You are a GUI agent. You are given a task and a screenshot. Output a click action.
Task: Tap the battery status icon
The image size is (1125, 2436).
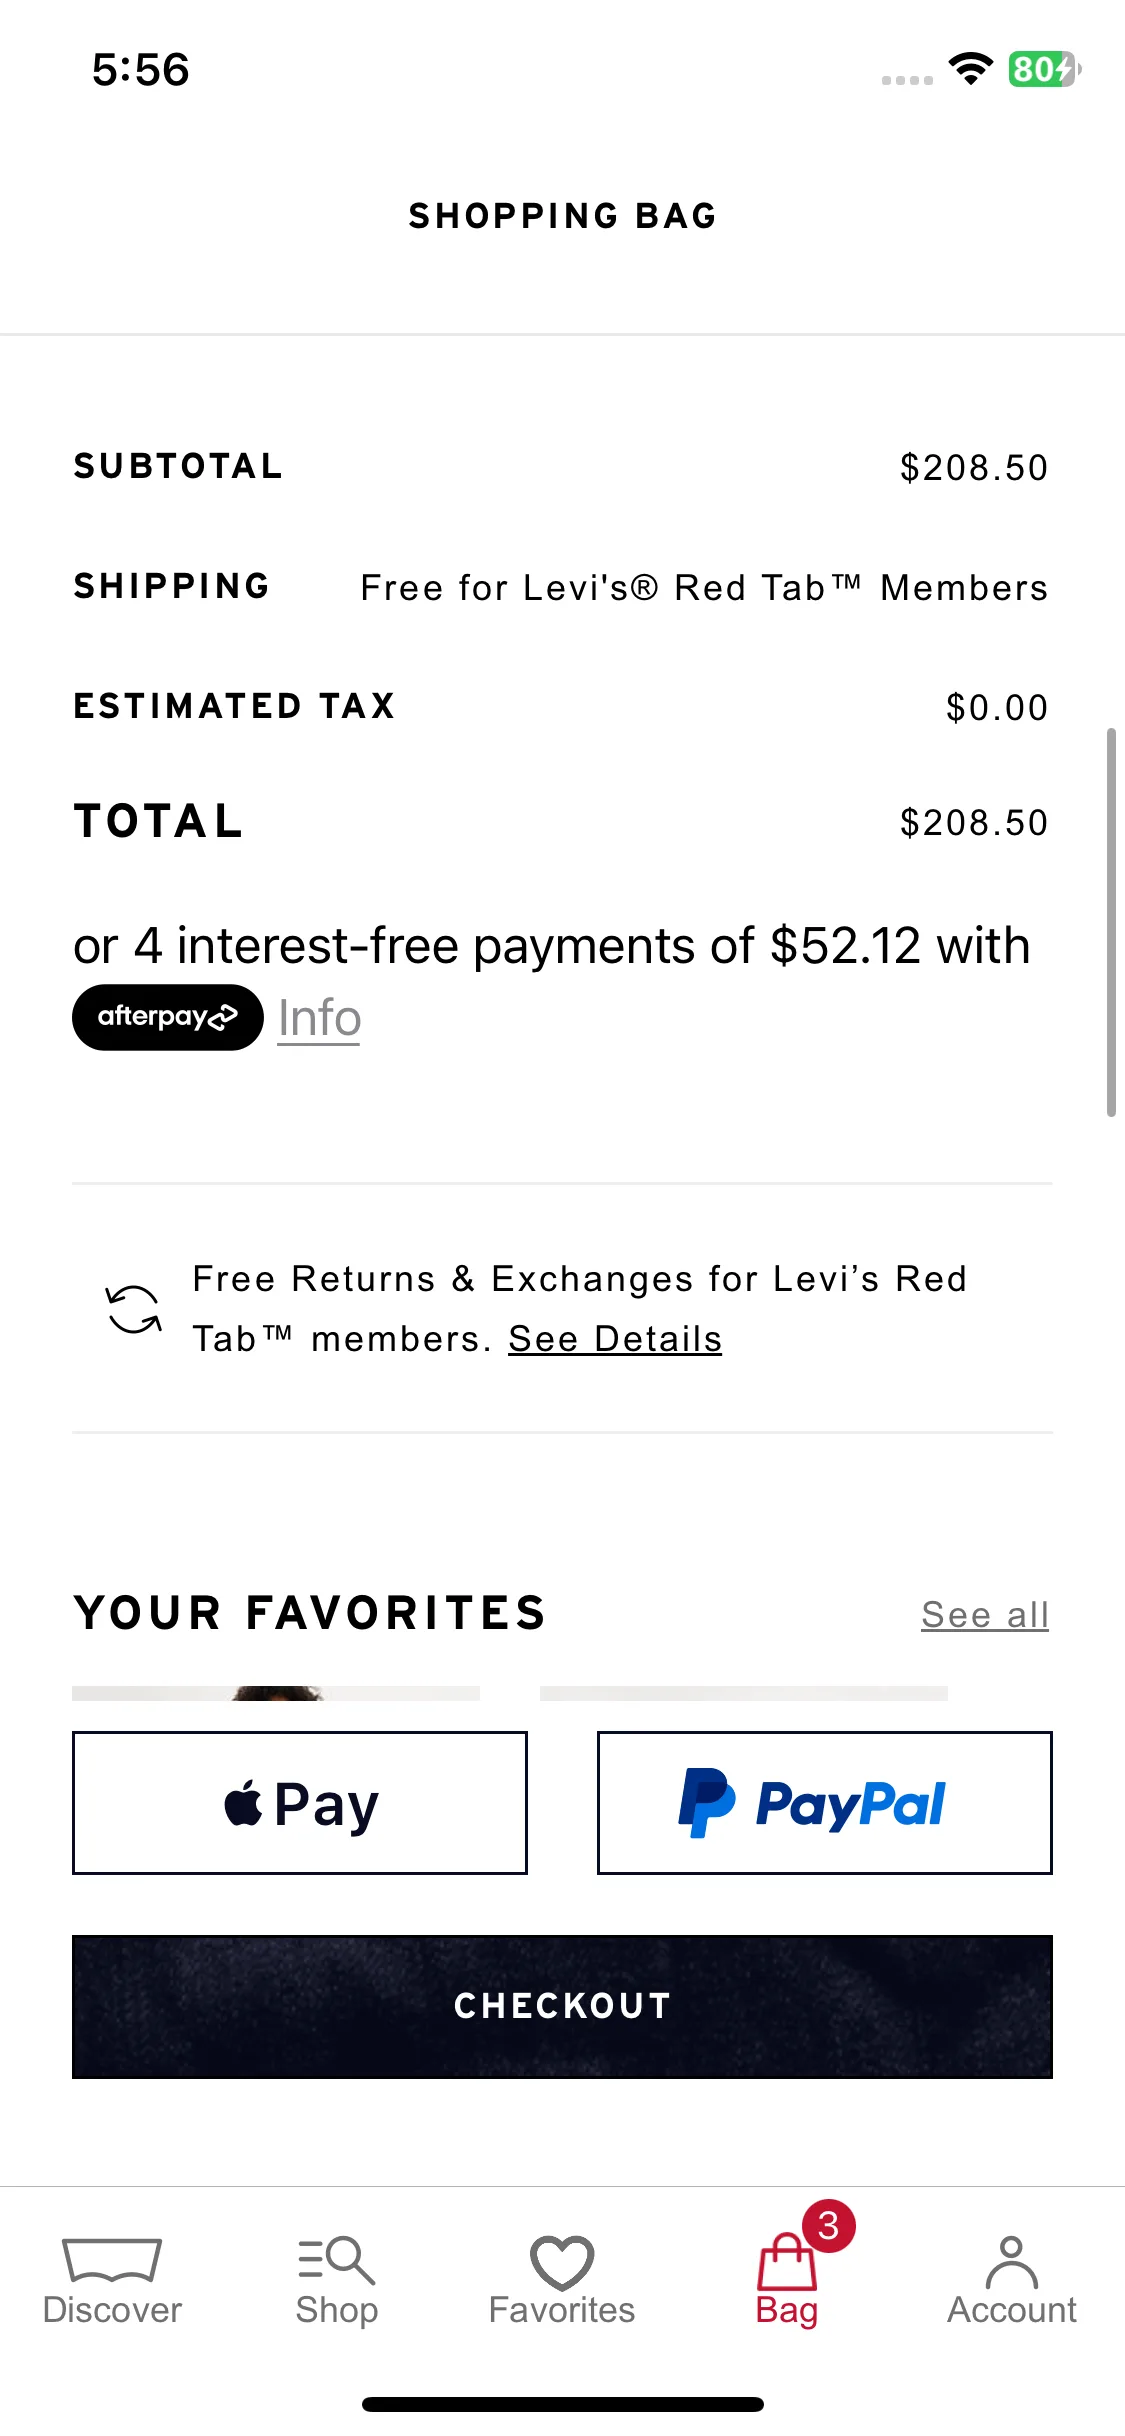(1044, 69)
